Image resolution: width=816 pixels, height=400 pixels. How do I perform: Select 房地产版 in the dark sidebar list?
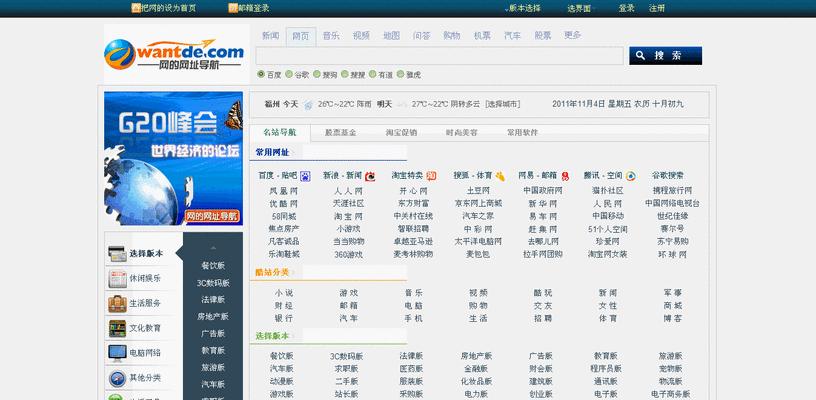click(213, 317)
